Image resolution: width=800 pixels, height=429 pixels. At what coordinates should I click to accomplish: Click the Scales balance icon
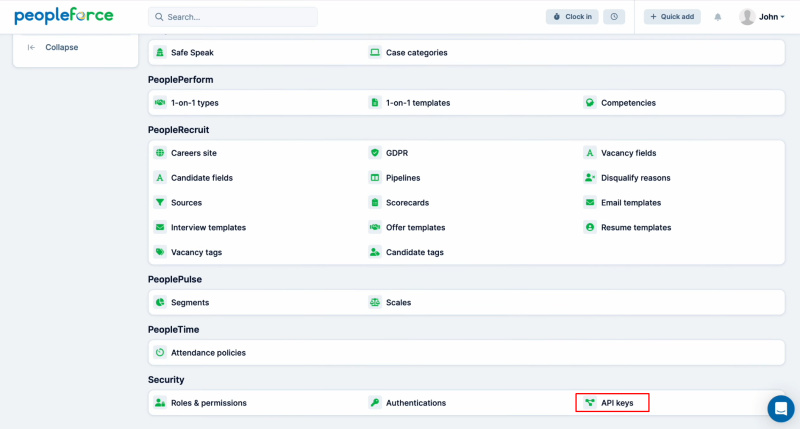coord(375,302)
